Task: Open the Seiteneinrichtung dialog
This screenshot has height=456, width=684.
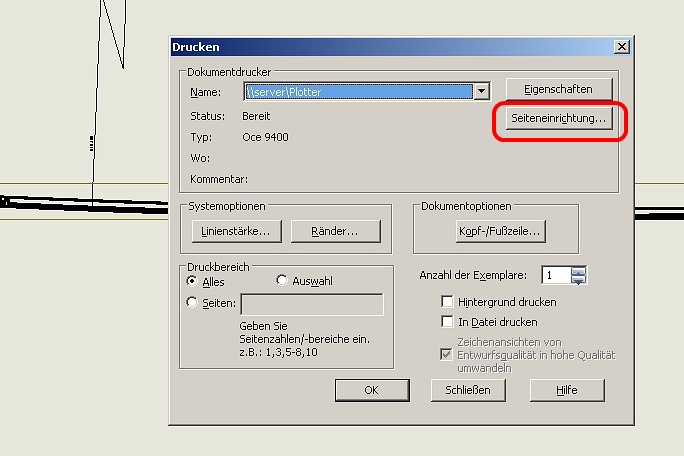Action: [x=559, y=118]
